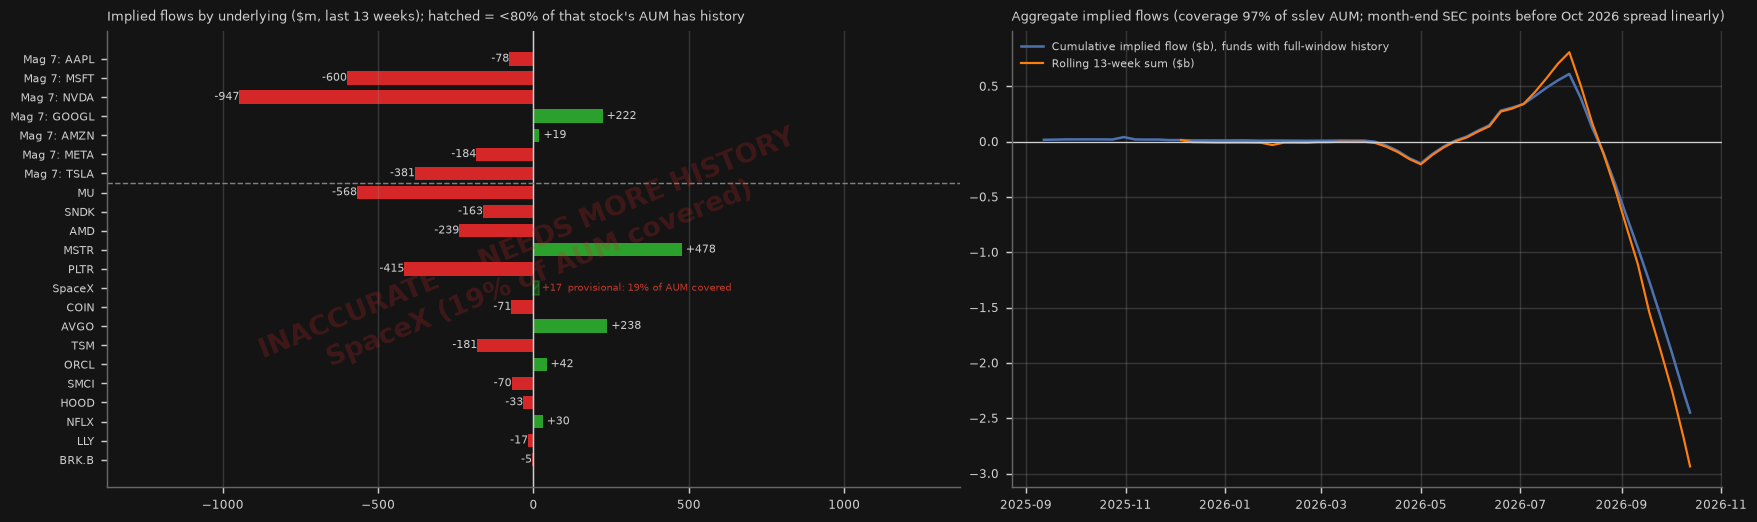Click the 'Mag 7: GOOGL' axis label

tap(52, 117)
